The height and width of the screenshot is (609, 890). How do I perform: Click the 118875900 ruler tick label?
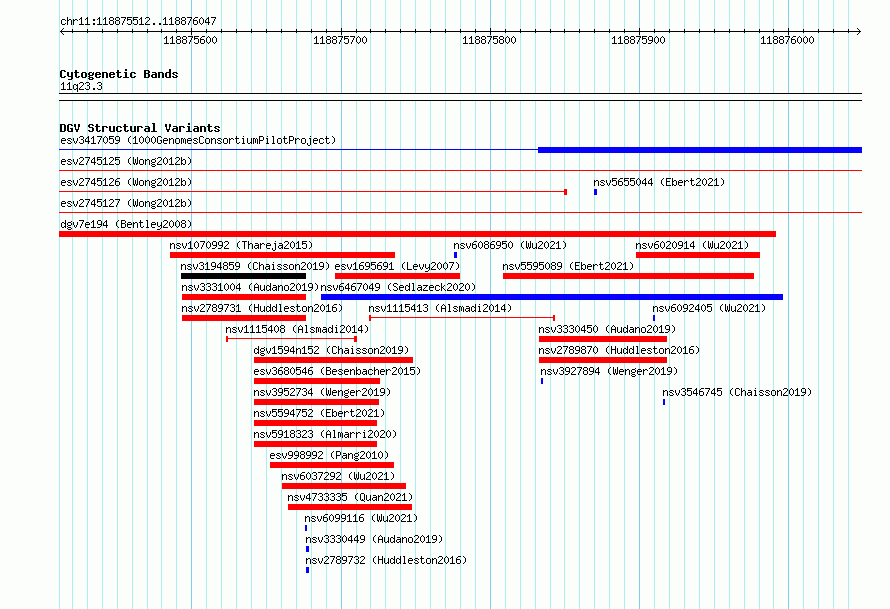click(638, 40)
